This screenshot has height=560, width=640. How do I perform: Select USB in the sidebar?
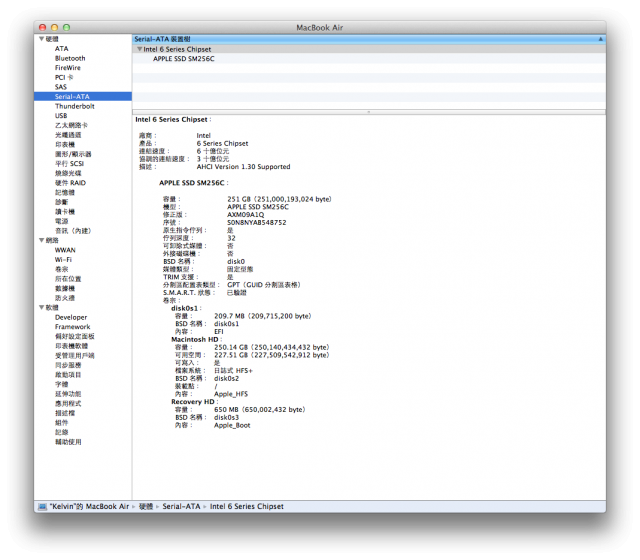(x=61, y=116)
